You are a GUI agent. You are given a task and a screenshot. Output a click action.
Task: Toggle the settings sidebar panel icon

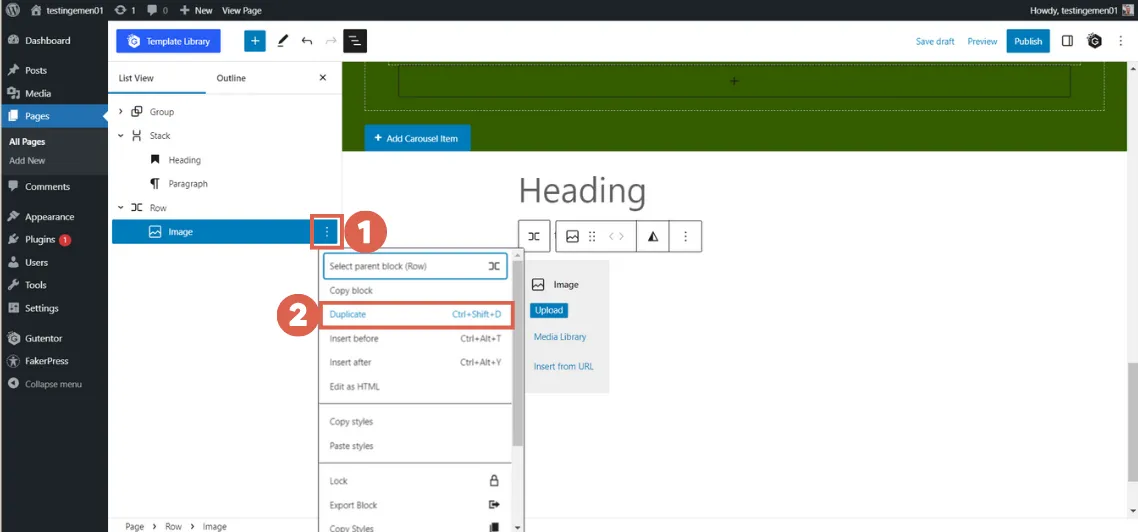(1067, 41)
